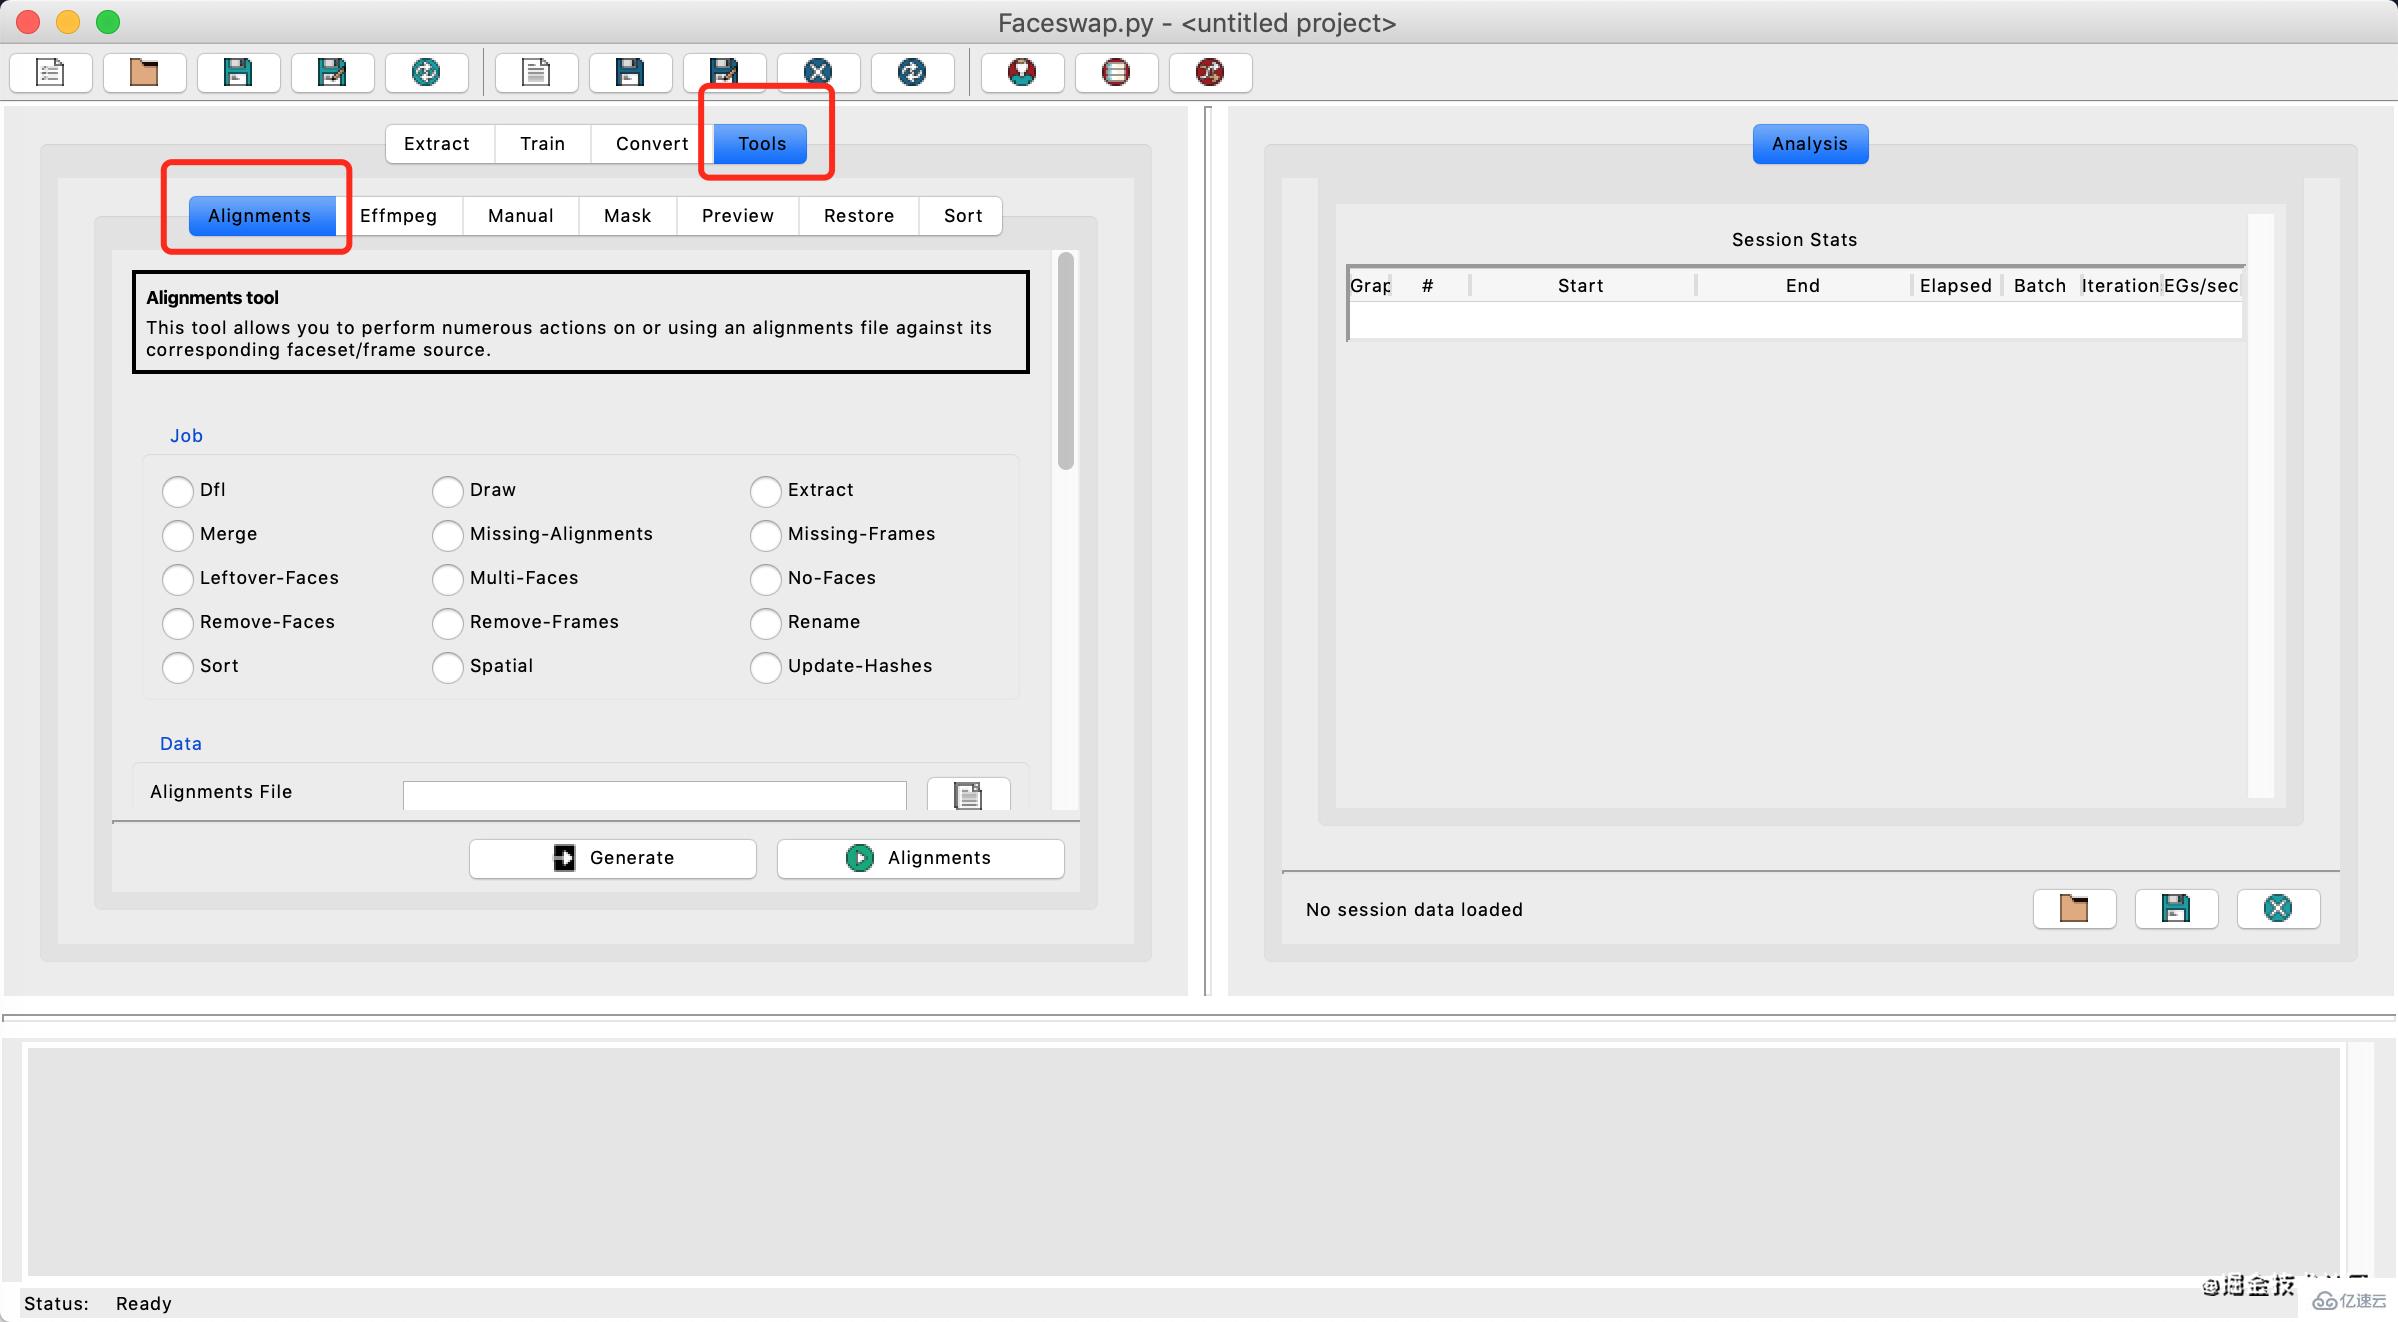Switch to the Train tab
Image resolution: width=2398 pixels, height=1322 pixels.
tap(540, 142)
